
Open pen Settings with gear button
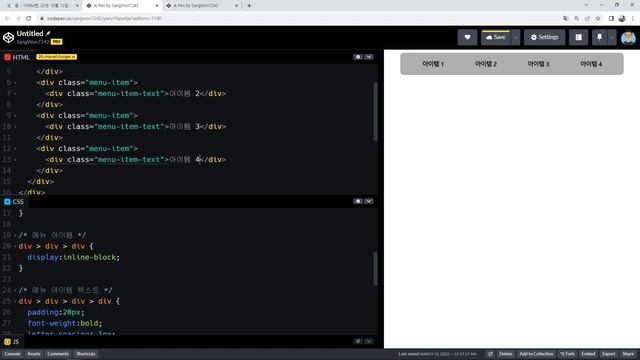[544, 37]
